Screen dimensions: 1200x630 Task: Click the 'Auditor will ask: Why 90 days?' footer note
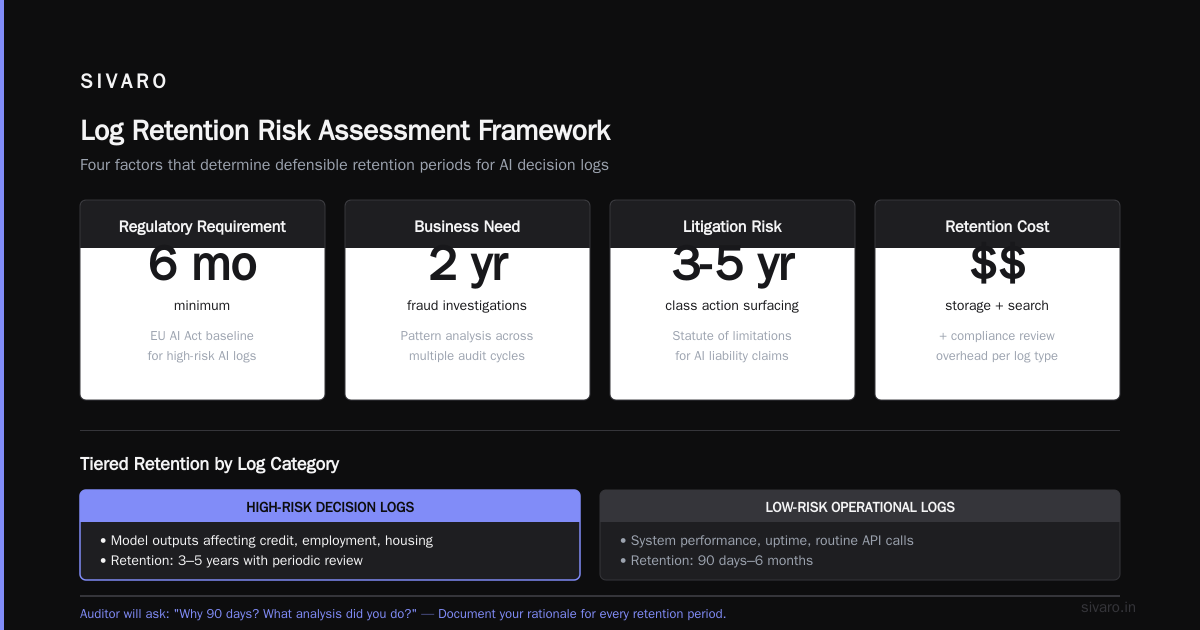pyautogui.click(x=403, y=614)
